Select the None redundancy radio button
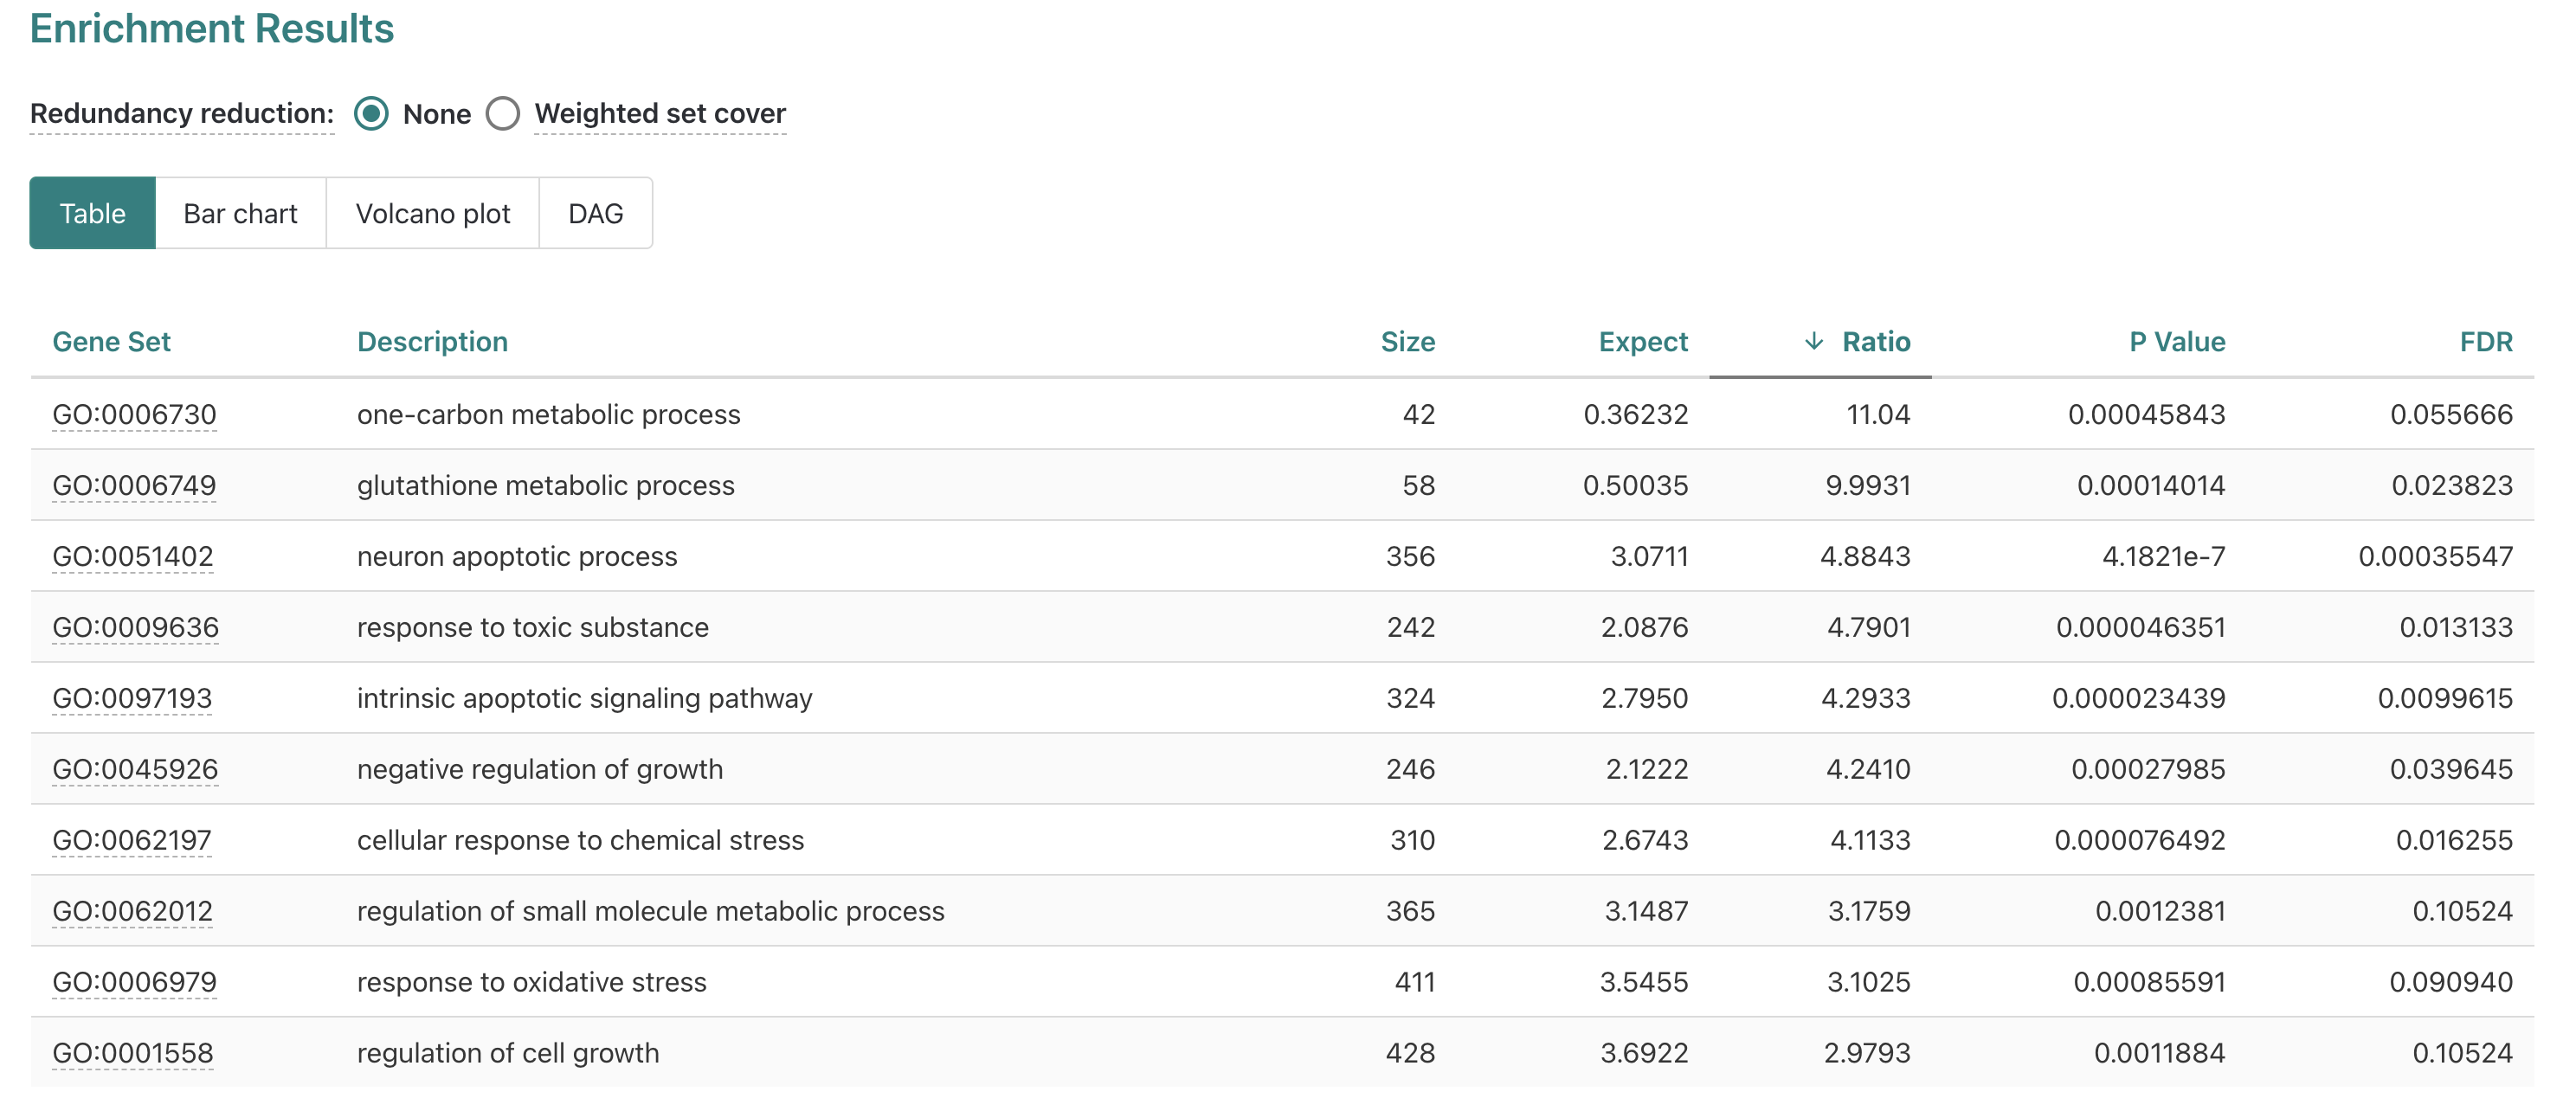This screenshot has height=1111, width=2576. (371, 114)
